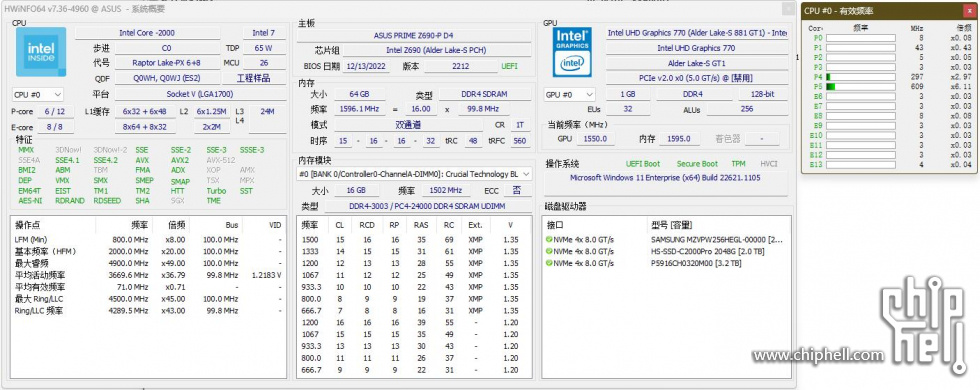
Task: Close the CPU #0 effective frequency window
Action: (x=969, y=11)
